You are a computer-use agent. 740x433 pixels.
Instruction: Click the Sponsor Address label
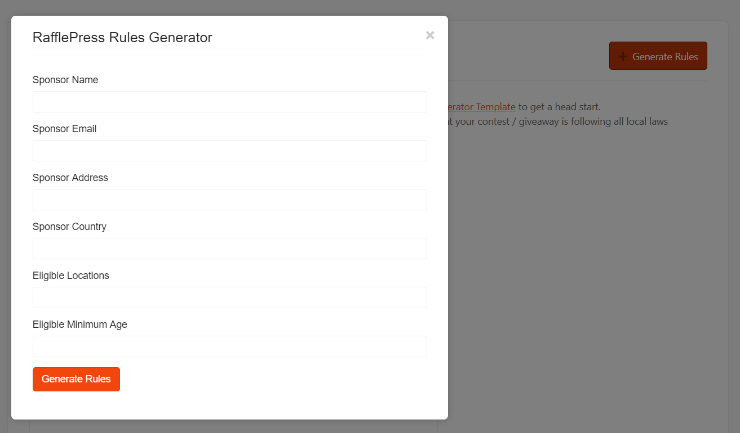coord(70,178)
